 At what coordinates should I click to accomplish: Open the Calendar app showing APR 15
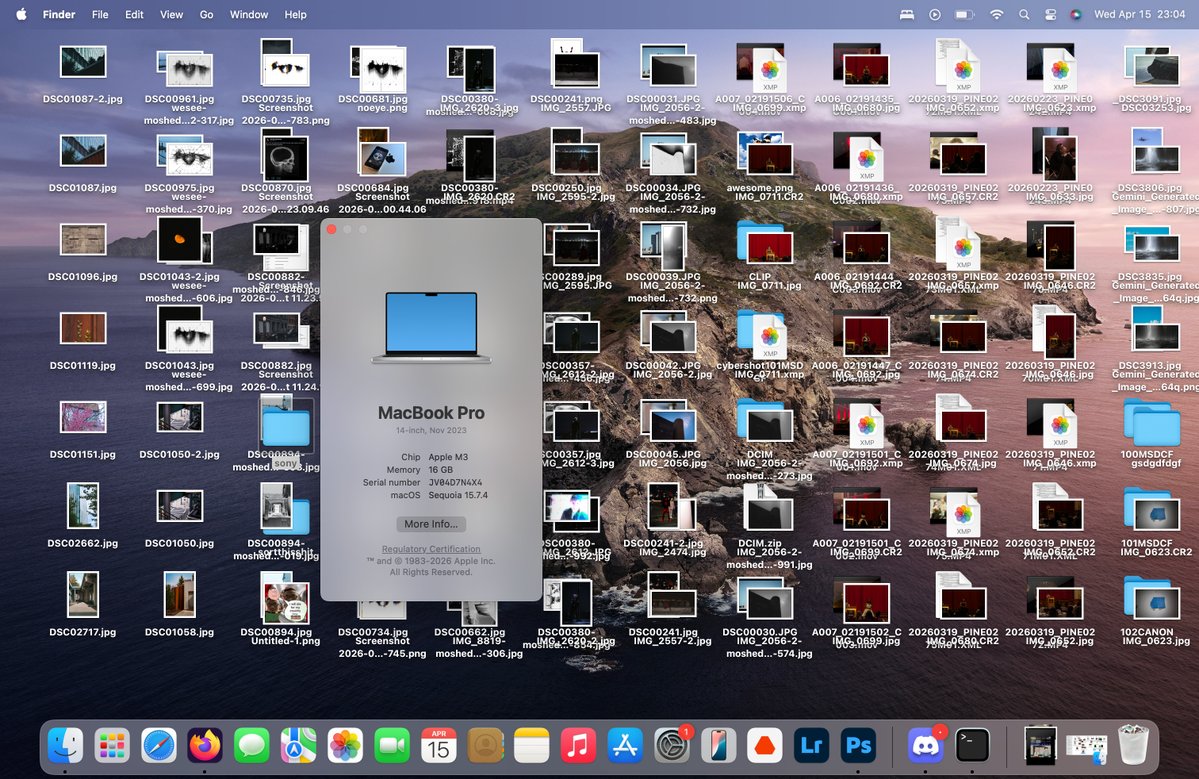tap(438, 745)
